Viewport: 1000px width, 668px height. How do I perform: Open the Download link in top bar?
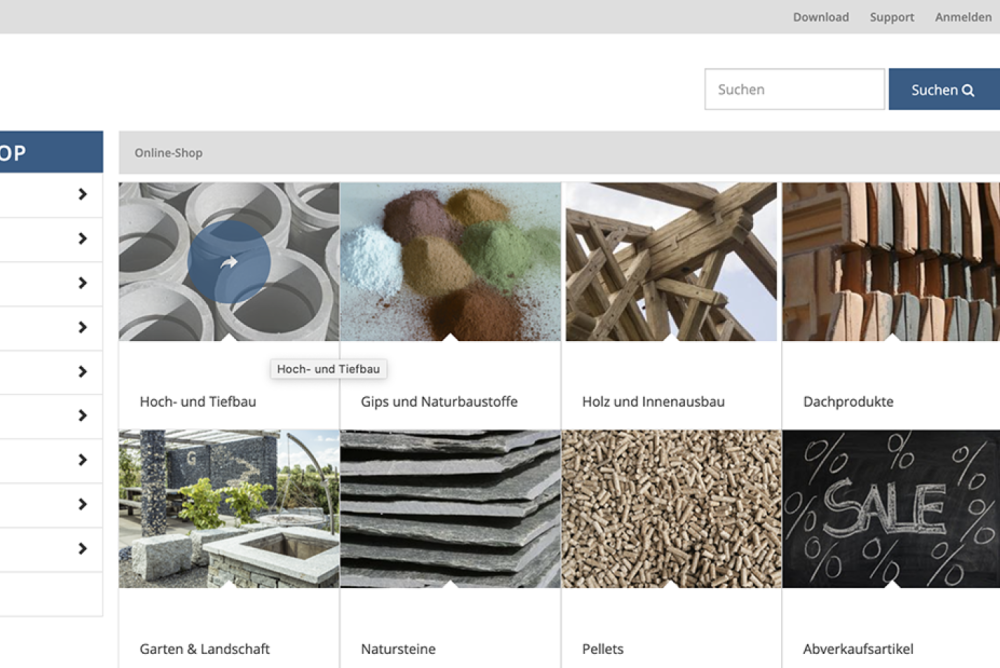[x=820, y=17]
